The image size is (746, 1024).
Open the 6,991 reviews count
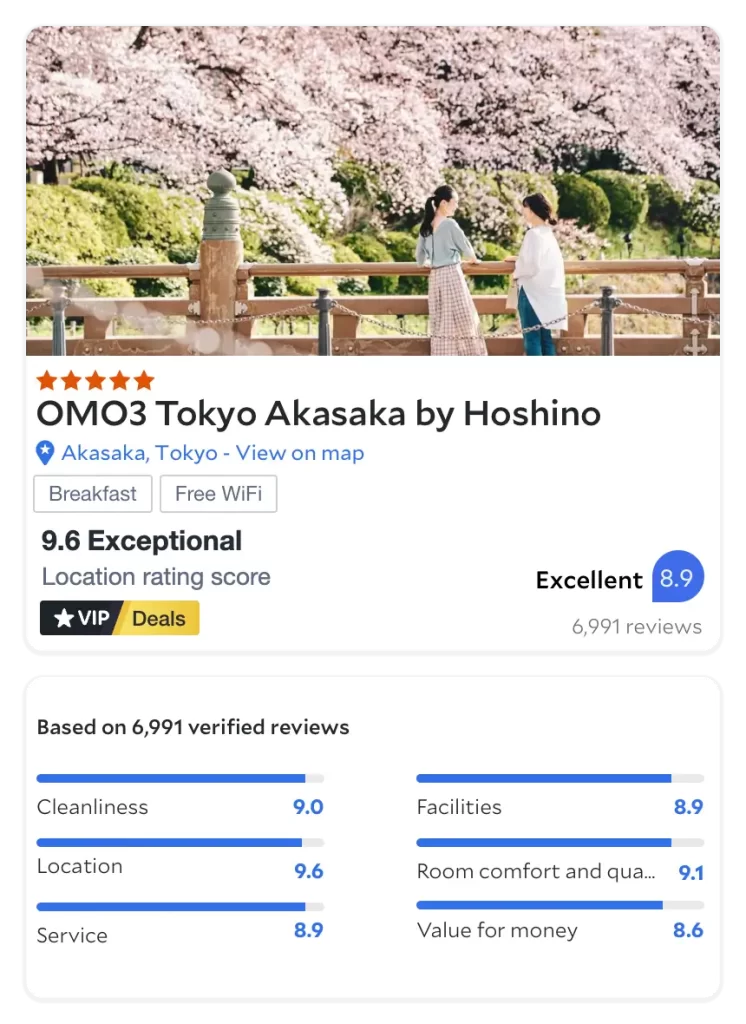(x=636, y=627)
